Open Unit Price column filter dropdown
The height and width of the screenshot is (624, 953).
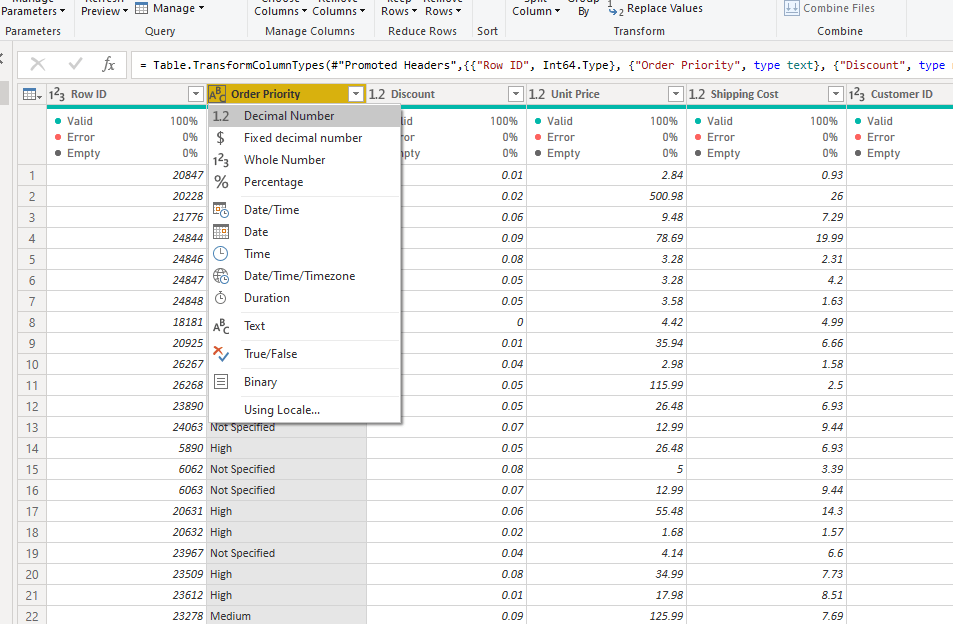click(675, 94)
